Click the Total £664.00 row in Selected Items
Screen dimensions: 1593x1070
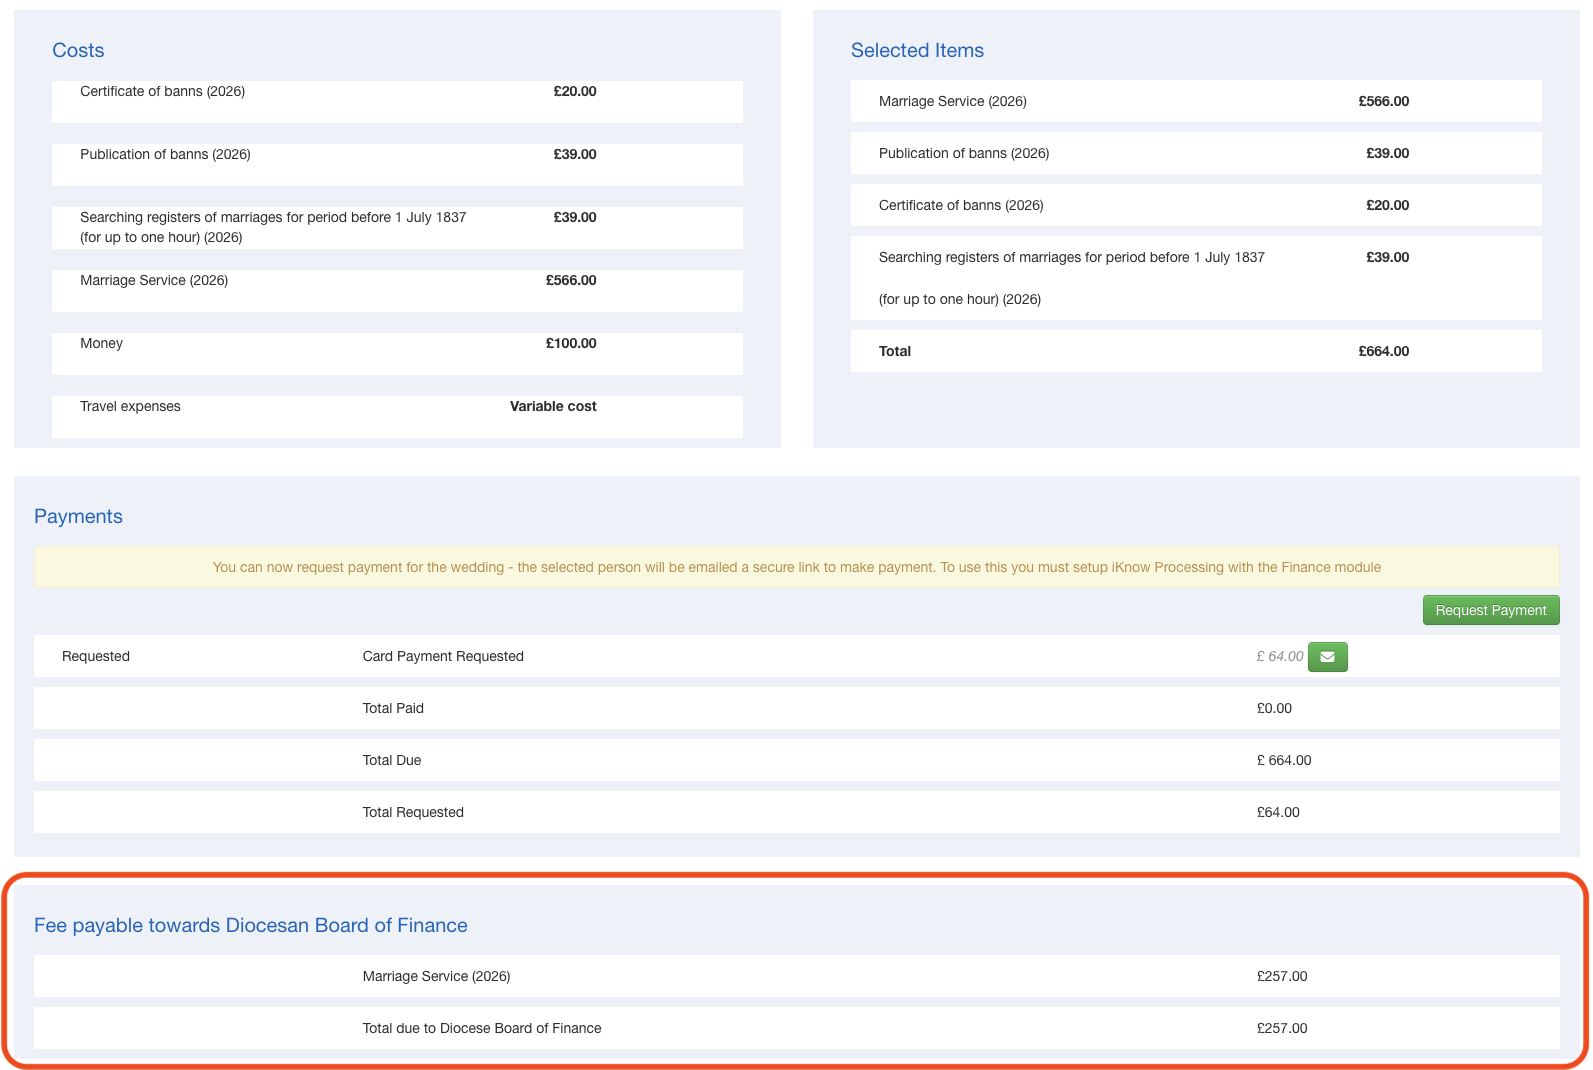click(x=1195, y=351)
